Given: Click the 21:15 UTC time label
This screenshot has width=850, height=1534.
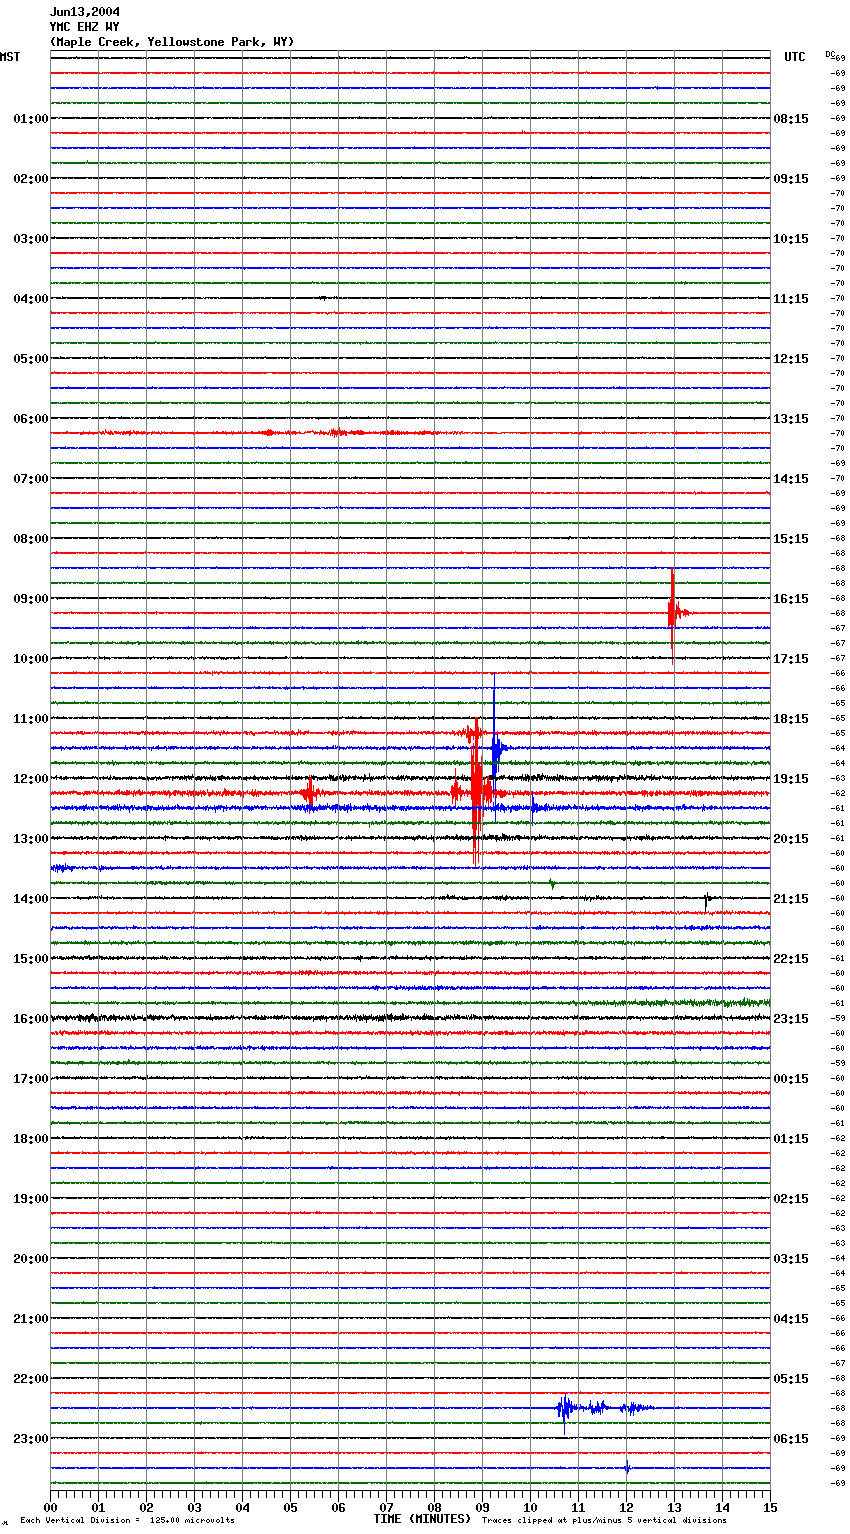Looking at the screenshot, I should [x=791, y=899].
